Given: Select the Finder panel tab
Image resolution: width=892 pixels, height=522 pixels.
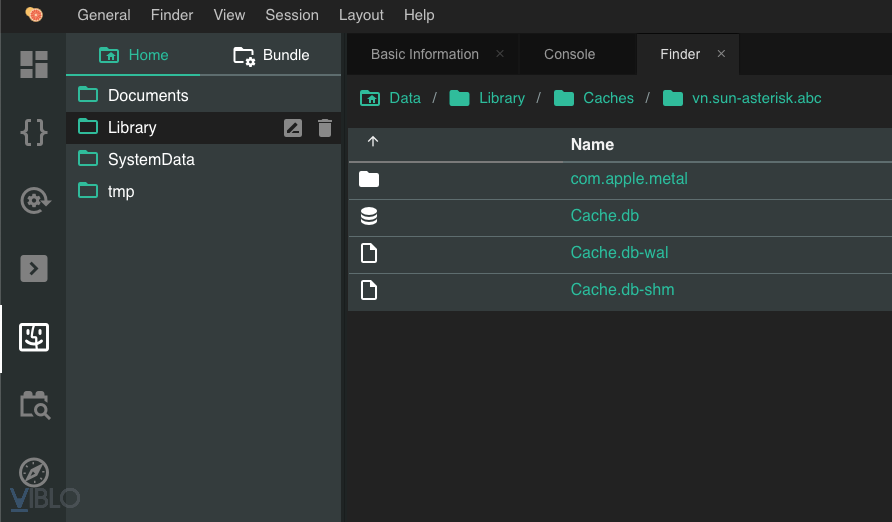Looking at the screenshot, I should 680,54.
